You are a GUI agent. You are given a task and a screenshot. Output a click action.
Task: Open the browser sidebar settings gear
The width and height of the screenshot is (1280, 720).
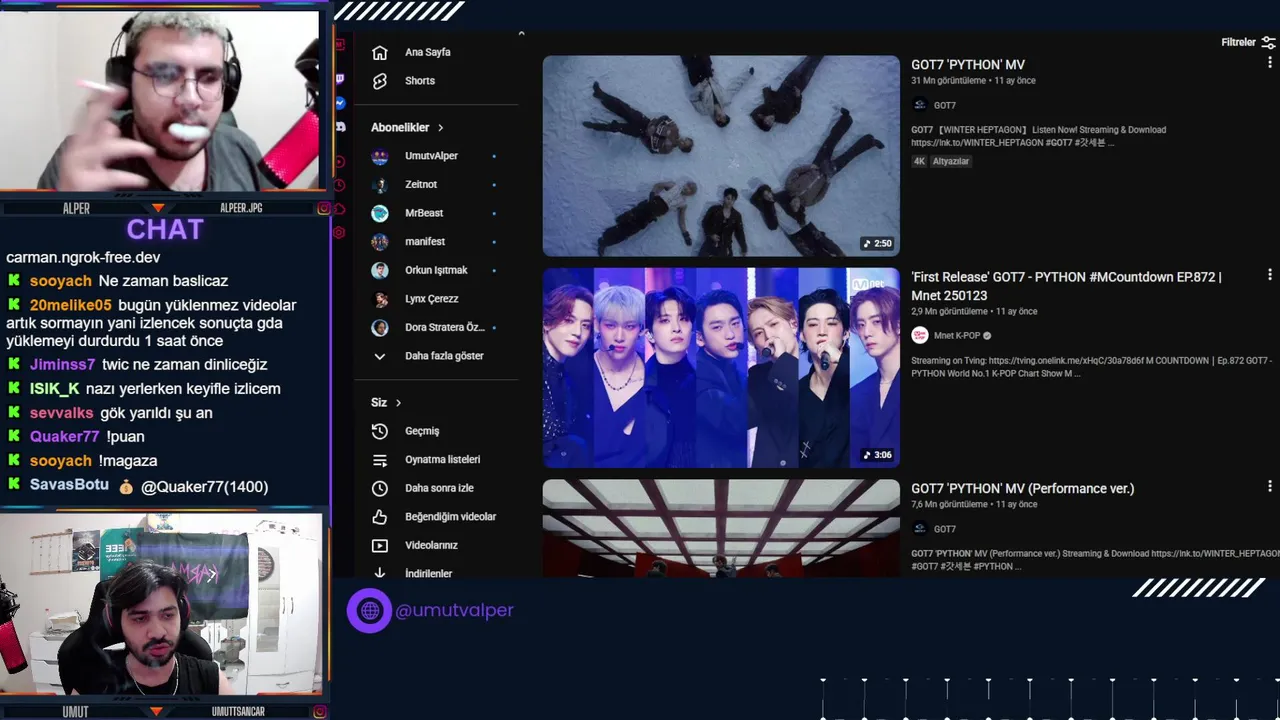340,232
